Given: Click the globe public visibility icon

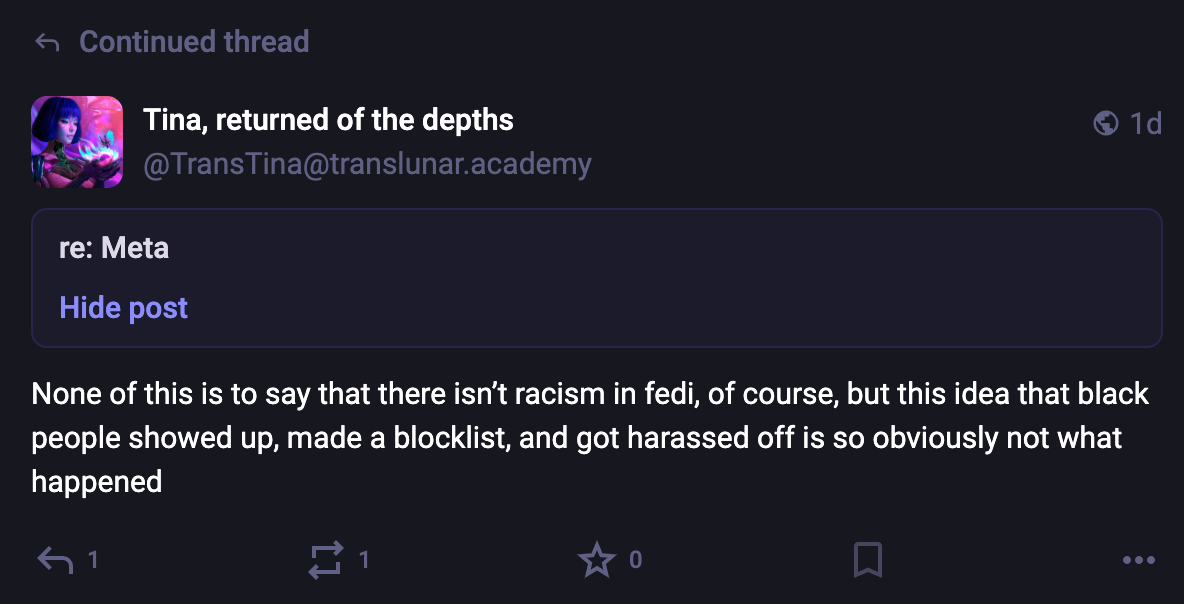Looking at the screenshot, I should click(x=1106, y=123).
